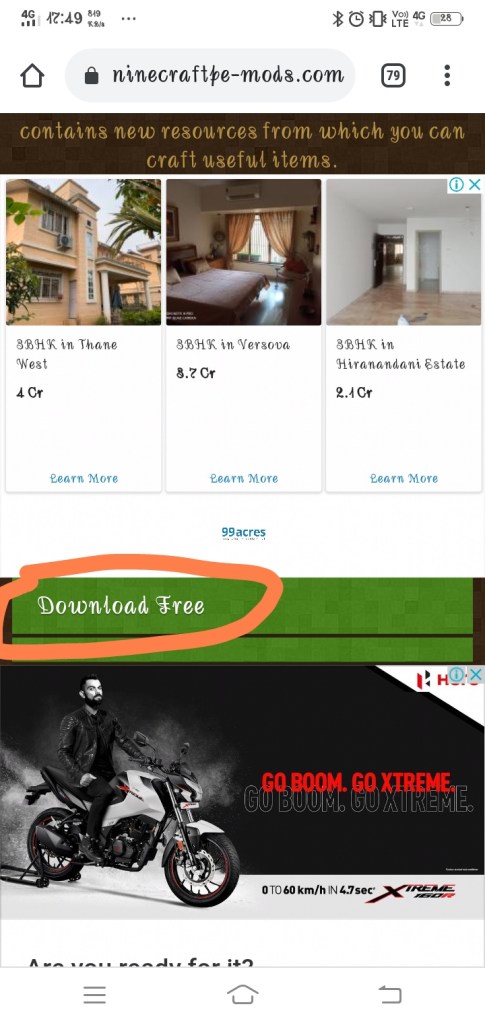The width and height of the screenshot is (485, 1023).
Task: Tap the Android back navigation icon
Action: [x=390, y=994]
